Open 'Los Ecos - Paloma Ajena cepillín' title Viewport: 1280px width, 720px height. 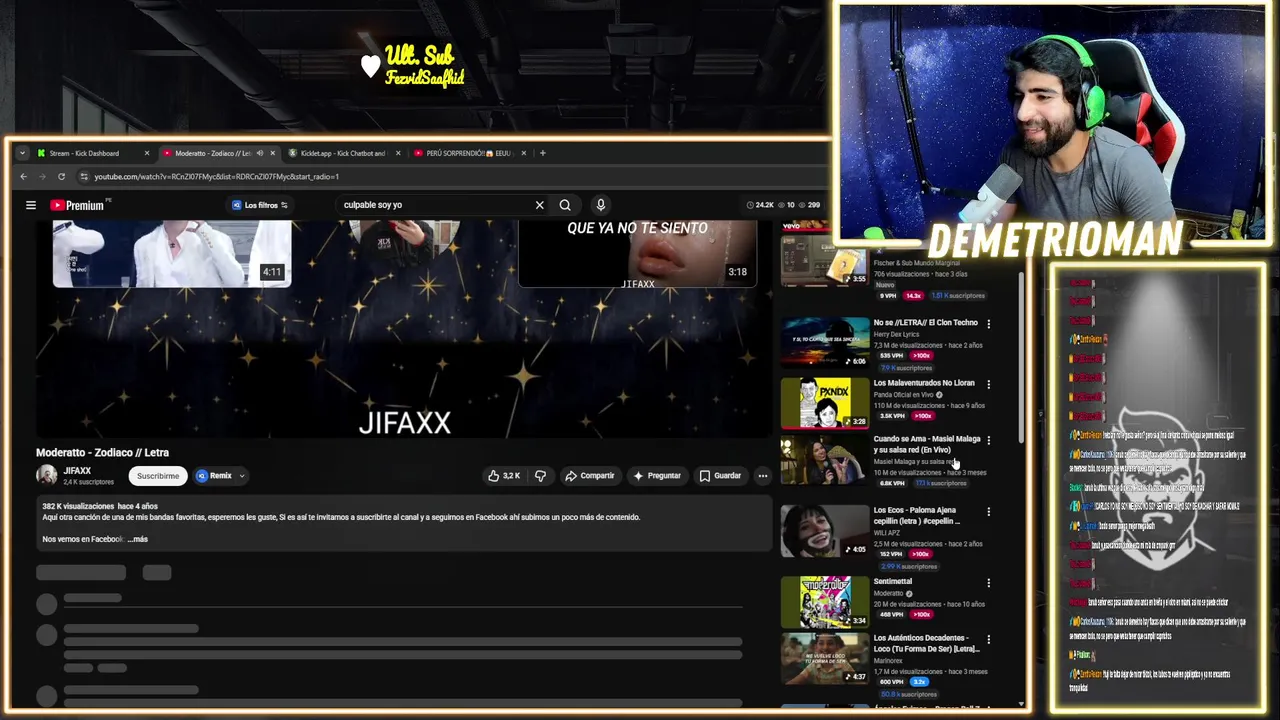tap(916, 516)
